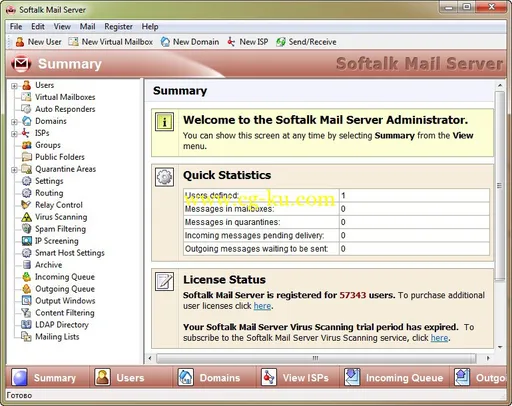Click the horizontal scrollbar left arrow
The width and height of the screenshot is (512, 406).
[150, 358]
